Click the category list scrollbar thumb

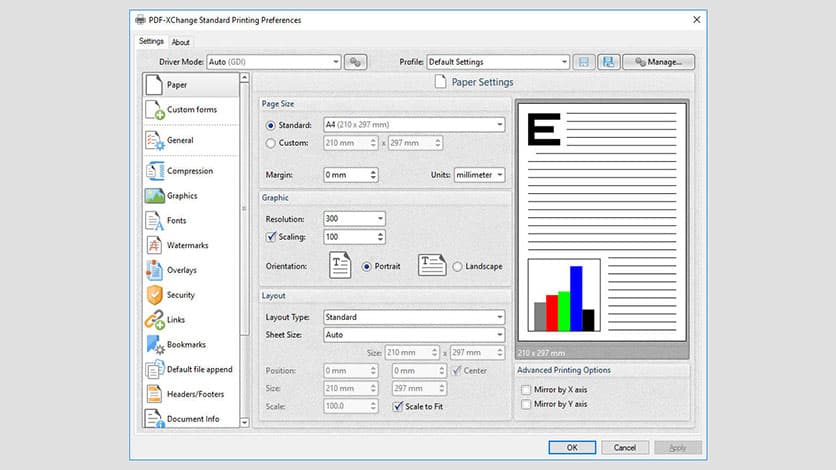[245, 209]
